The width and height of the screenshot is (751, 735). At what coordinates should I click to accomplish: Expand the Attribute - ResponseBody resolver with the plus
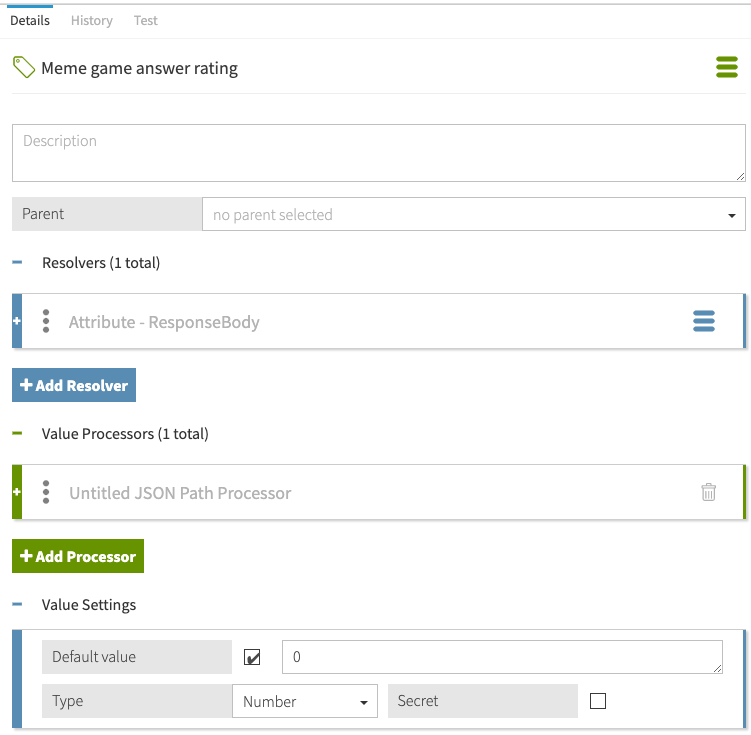pyautogui.click(x=17, y=321)
